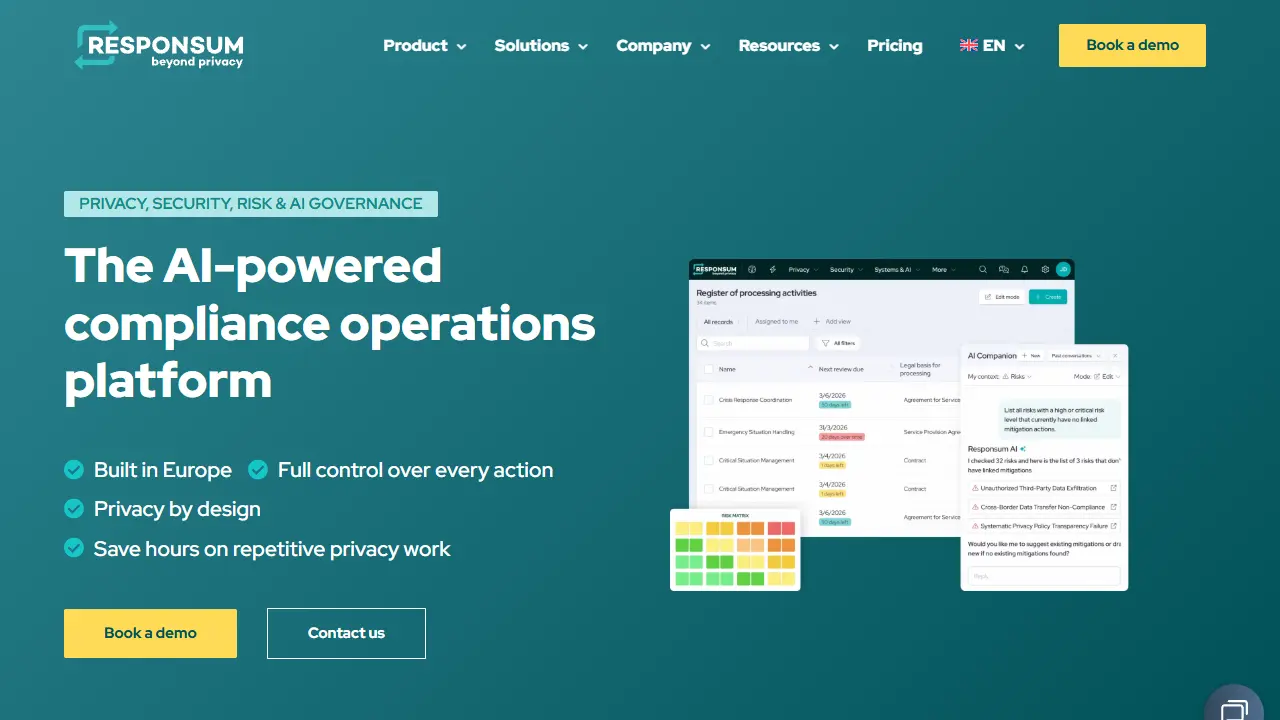Open the EN language dropdown
The image size is (1280, 720).
[x=992, y=45]
